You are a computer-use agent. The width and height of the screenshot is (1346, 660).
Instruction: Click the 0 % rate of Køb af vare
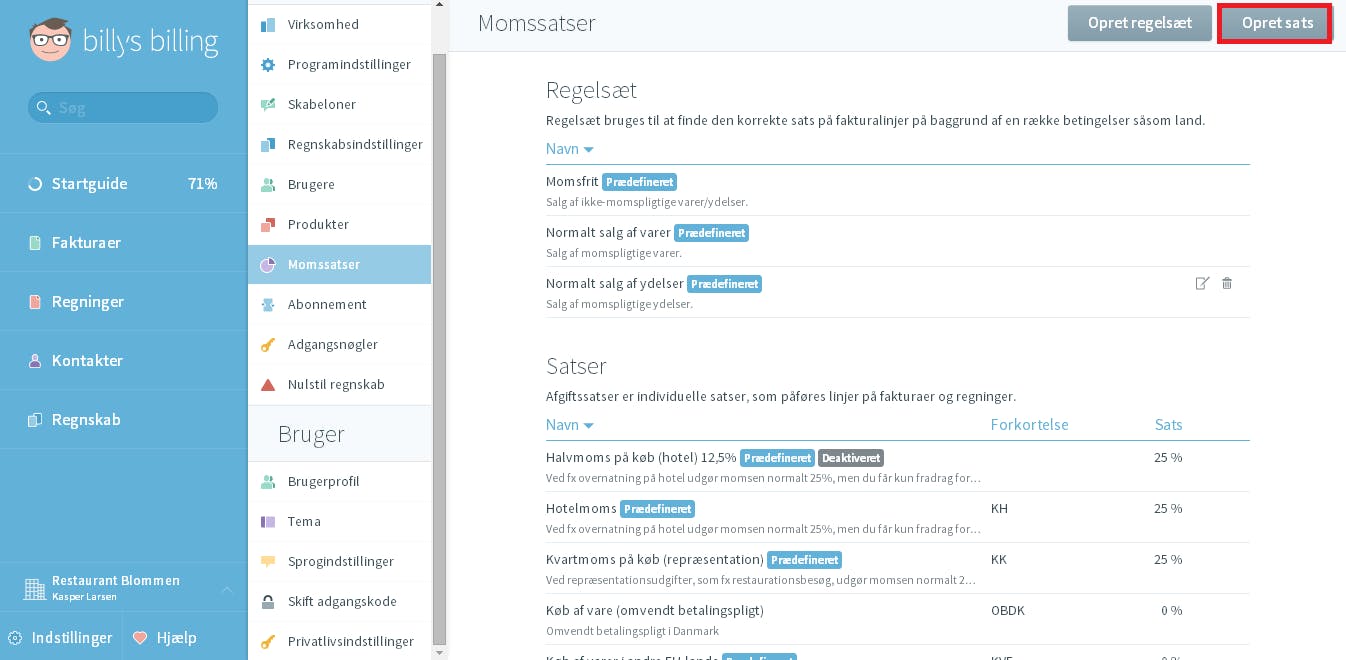point(1171,610)
